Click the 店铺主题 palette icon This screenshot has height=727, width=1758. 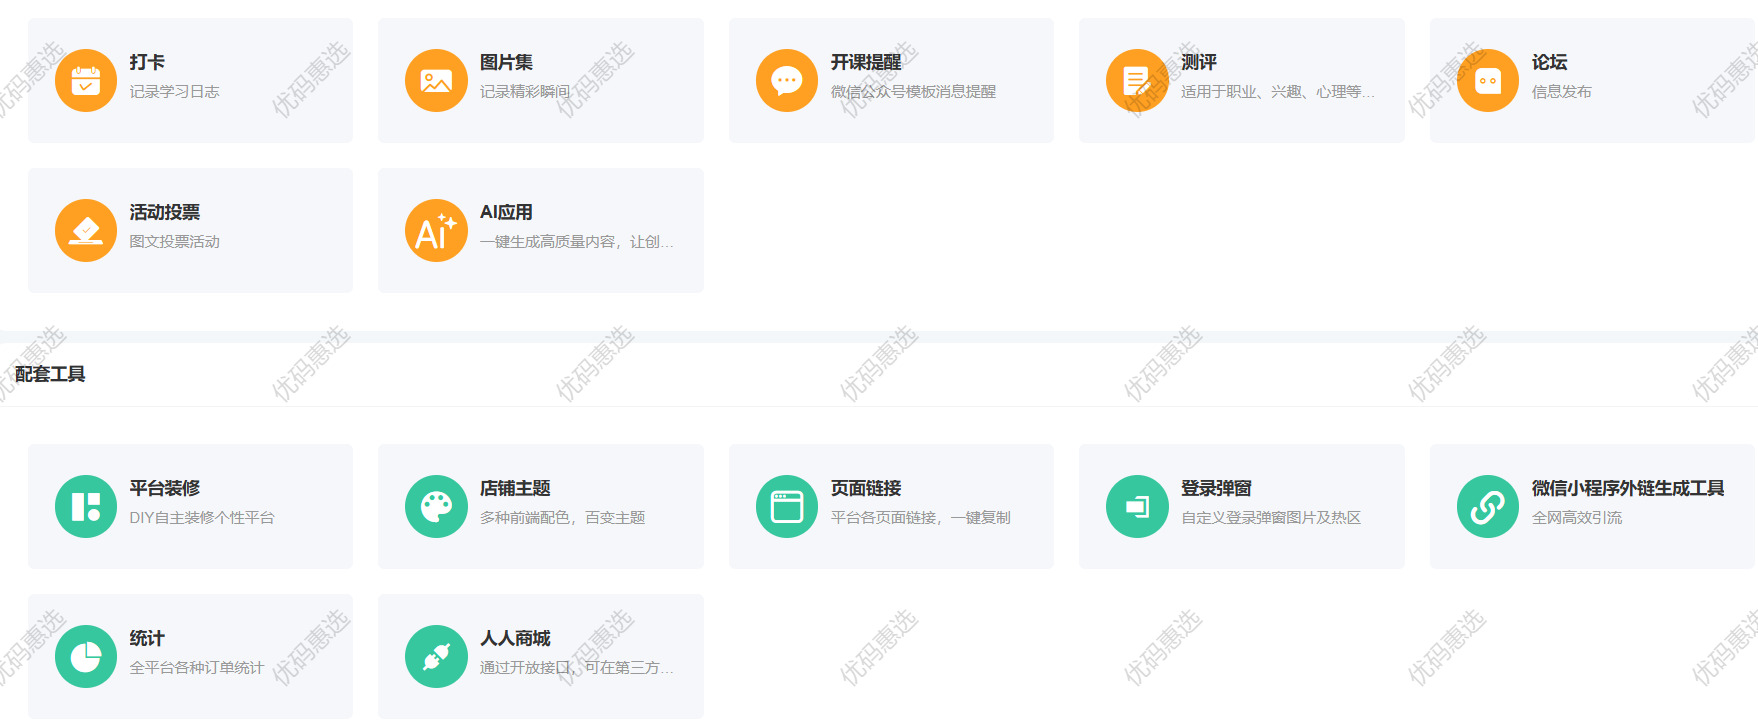pos(436,506)
